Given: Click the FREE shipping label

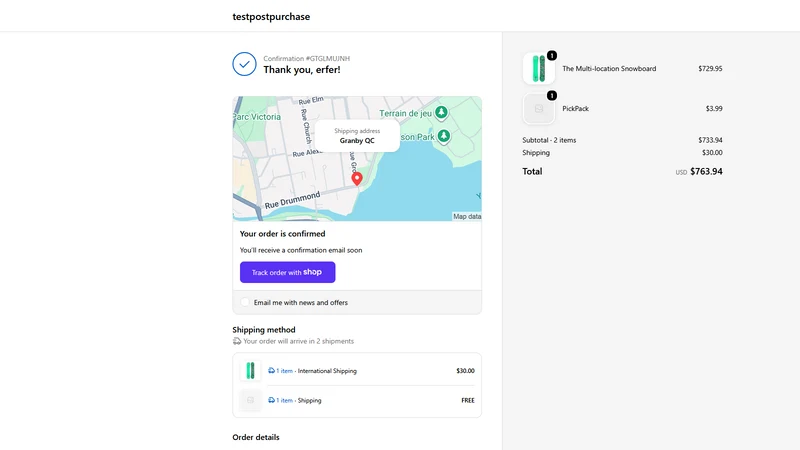Looking at the screenshot, I should pos(468,401).
